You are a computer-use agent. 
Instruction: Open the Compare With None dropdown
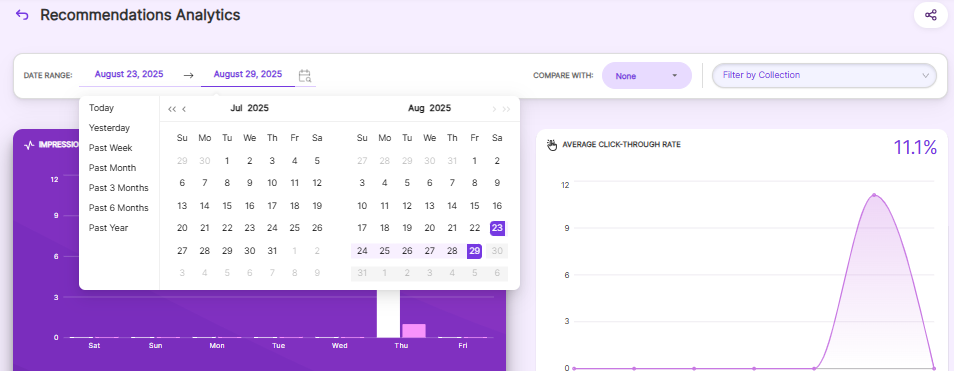(x=647, y=76)
